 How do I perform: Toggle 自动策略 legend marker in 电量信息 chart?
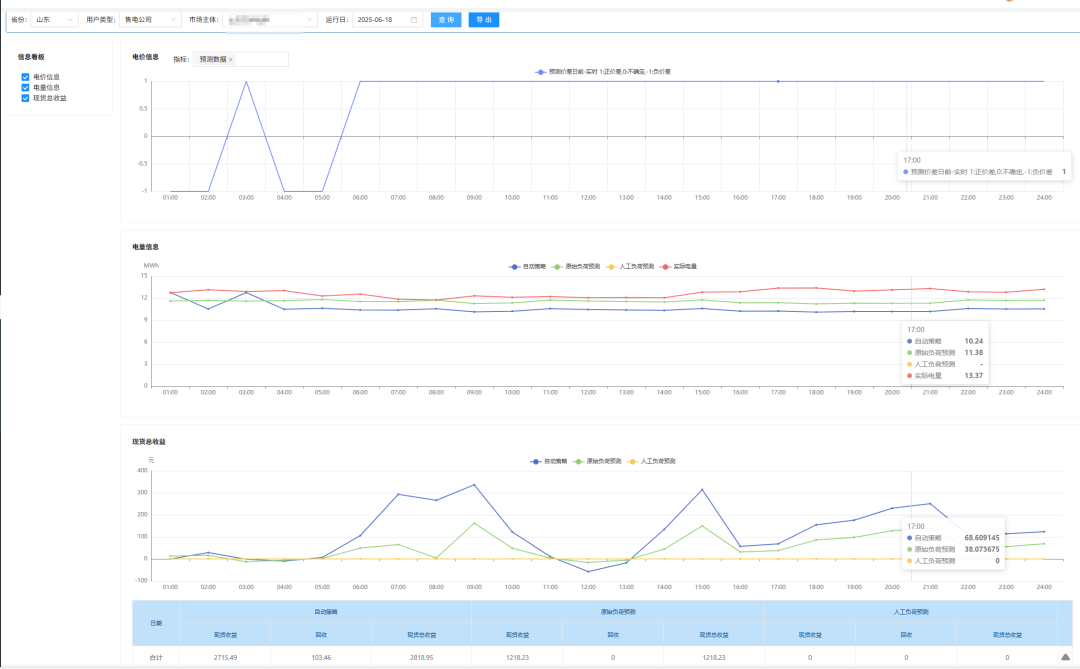pos(514,267)
